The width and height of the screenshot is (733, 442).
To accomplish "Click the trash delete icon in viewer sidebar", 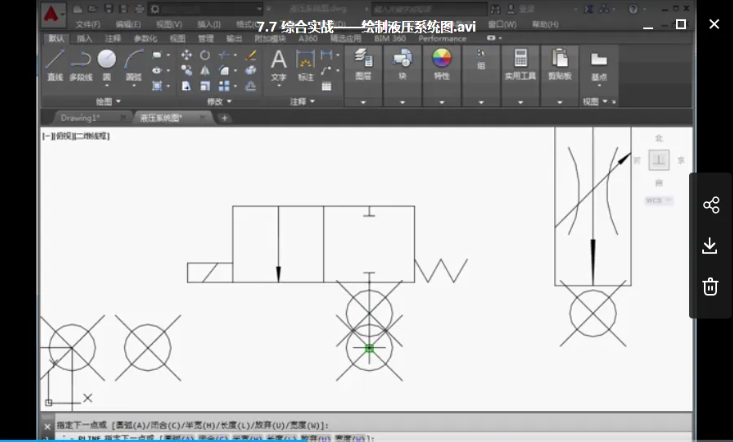I will (x=710, y=286).
